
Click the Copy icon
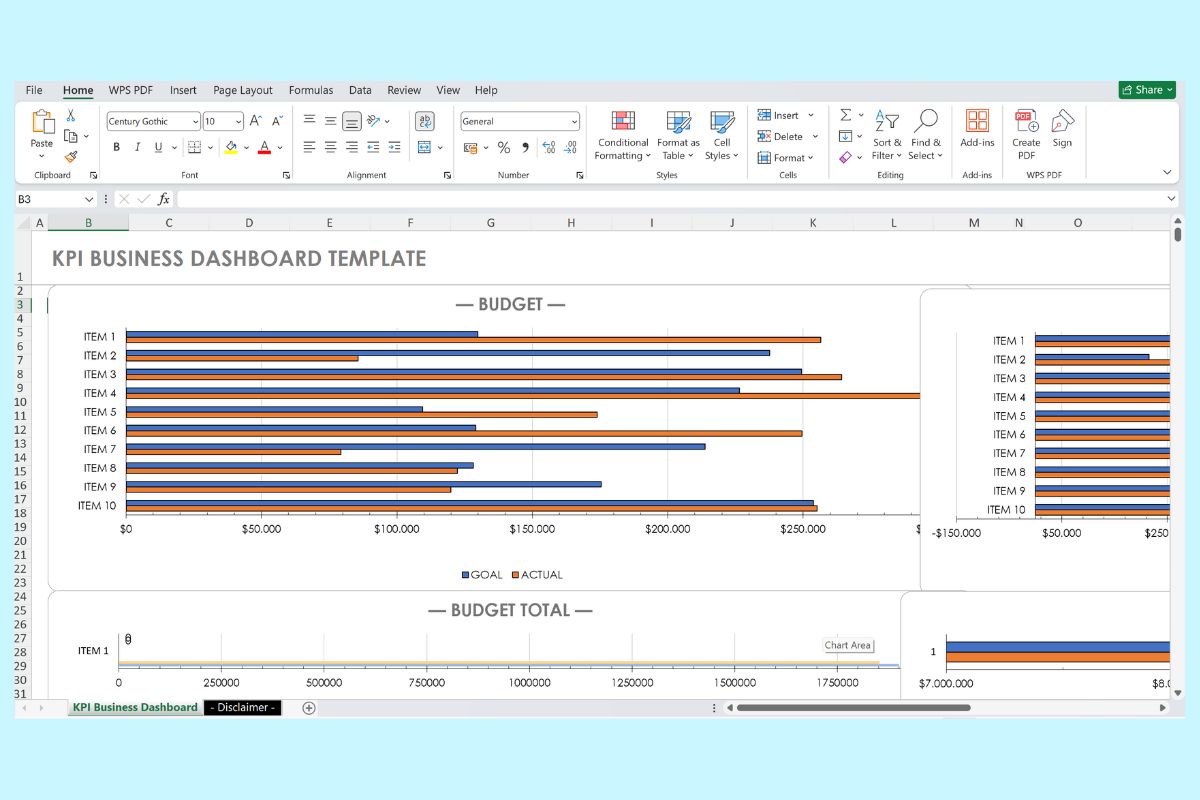tap(71, 136)
